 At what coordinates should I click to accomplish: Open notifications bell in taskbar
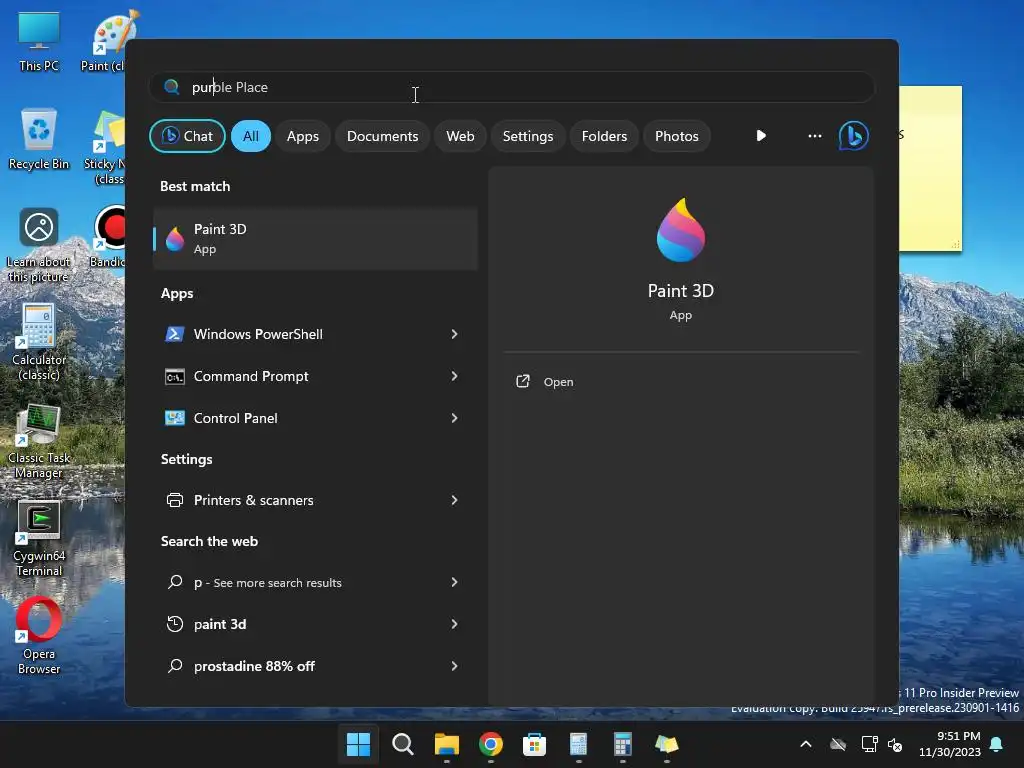click(997, 744)
